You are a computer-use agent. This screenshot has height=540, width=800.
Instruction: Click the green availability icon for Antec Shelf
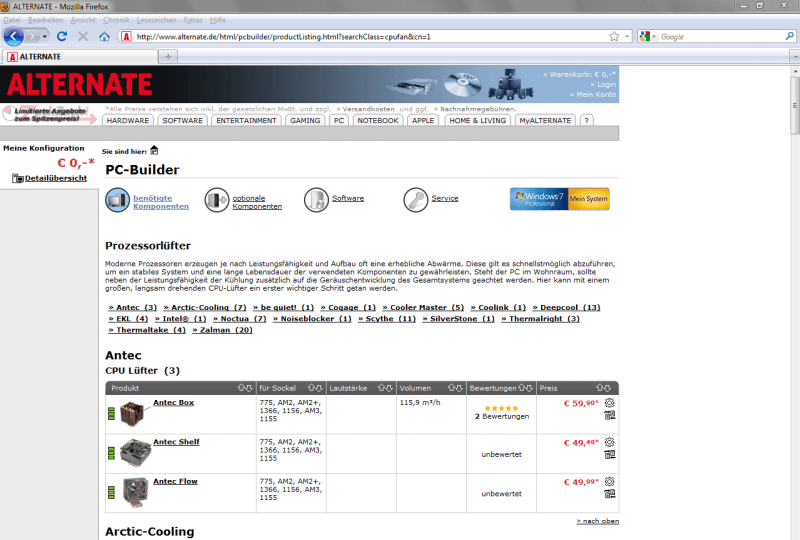pos(111,453)
